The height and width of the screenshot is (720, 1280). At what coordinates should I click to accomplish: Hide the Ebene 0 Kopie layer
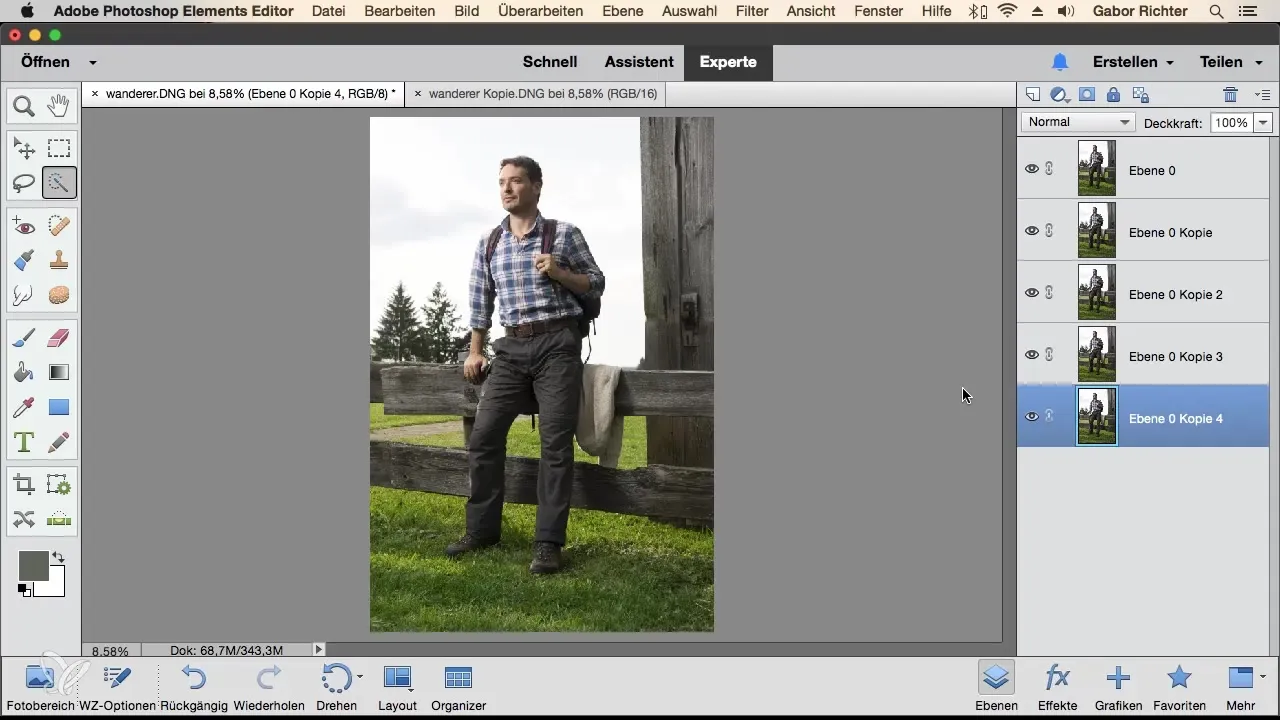pyautogui.click(x=1032, y=231)
